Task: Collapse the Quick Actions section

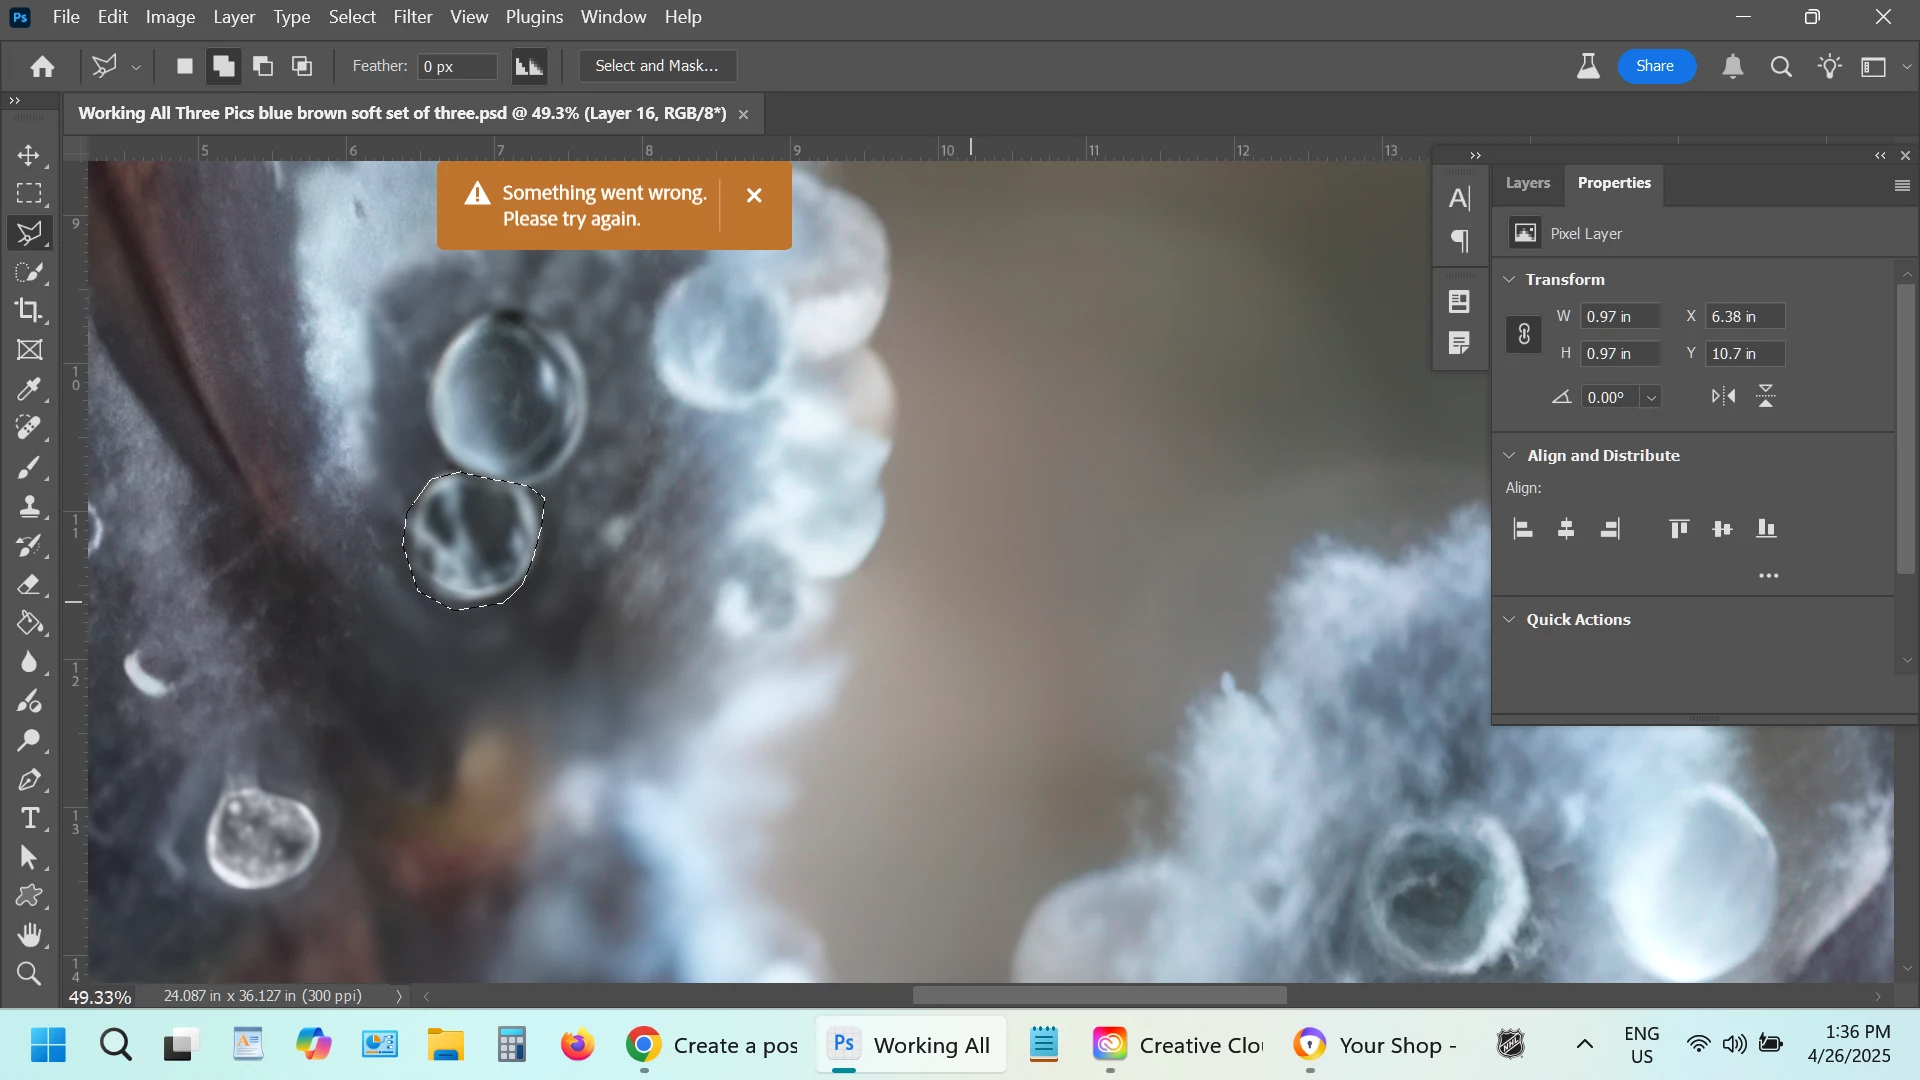Action: tap(1509, 620)
